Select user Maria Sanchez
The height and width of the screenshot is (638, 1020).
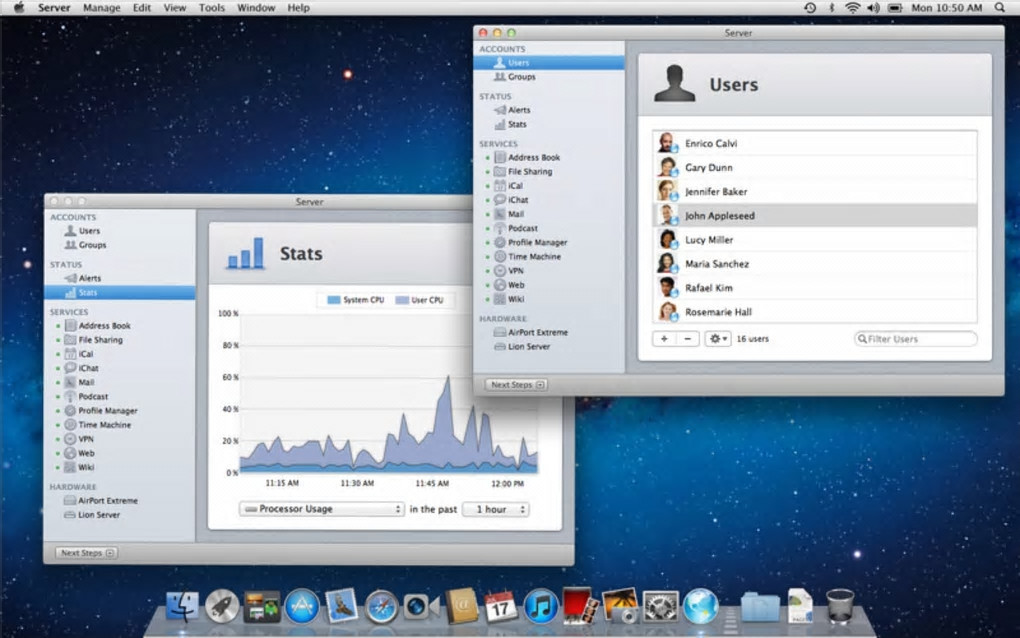814,263
